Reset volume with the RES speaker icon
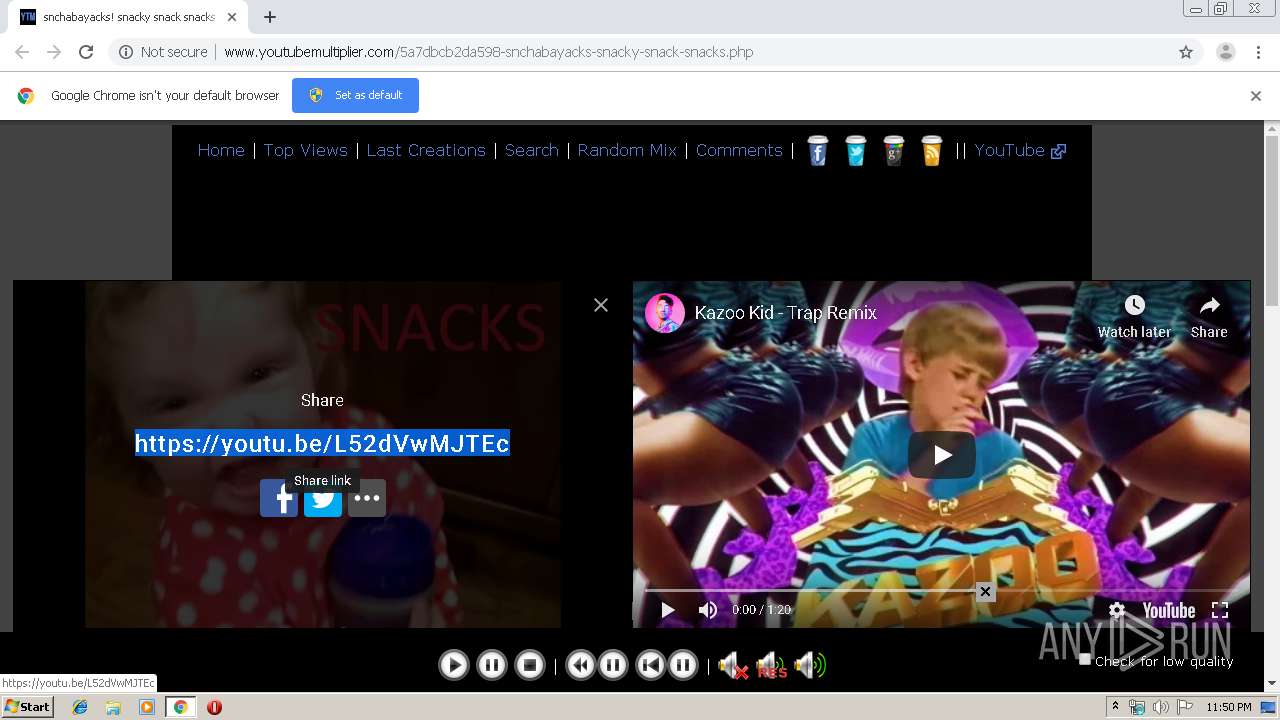1280x720 pixels. coord(771,665)
